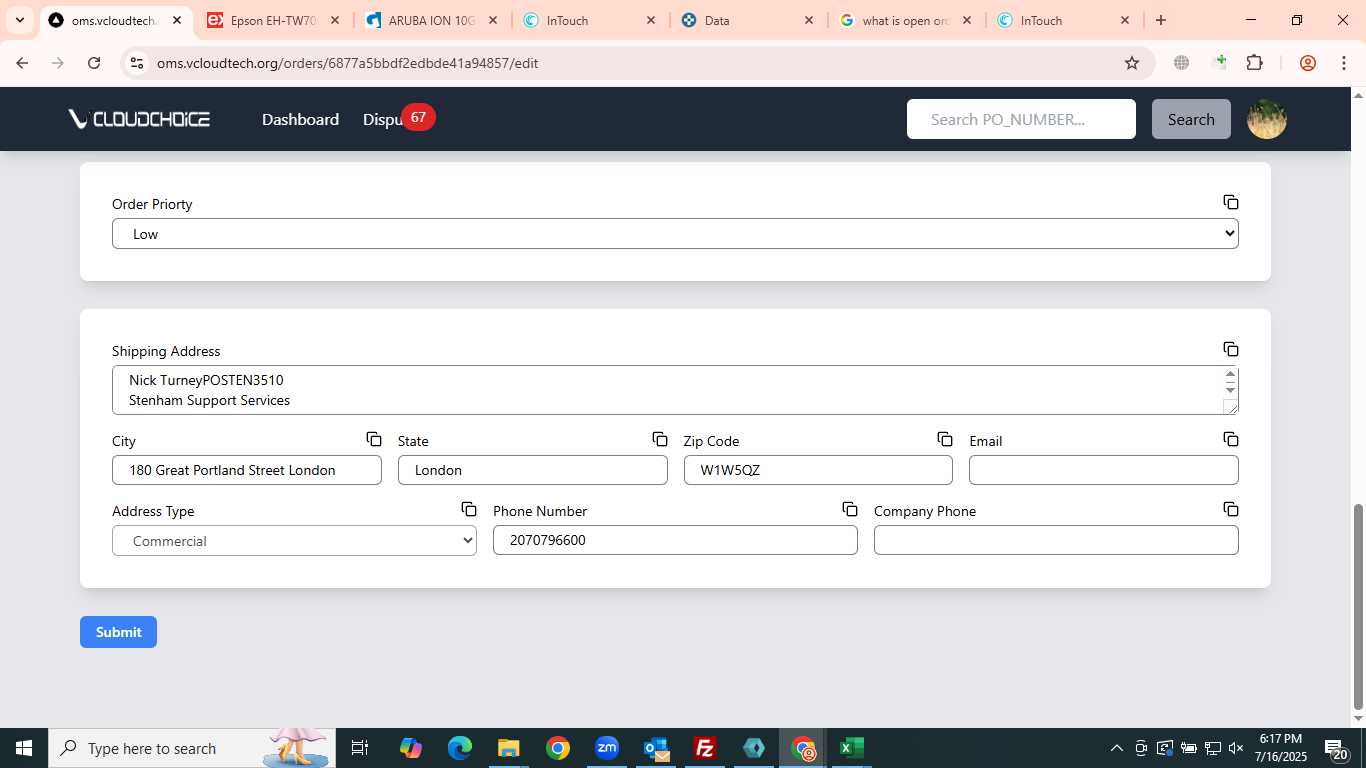Image resolution: width=1366 pixels, height=768 pixels.
Task: Close the oms.vcloudtech tab
Action: 177,20
